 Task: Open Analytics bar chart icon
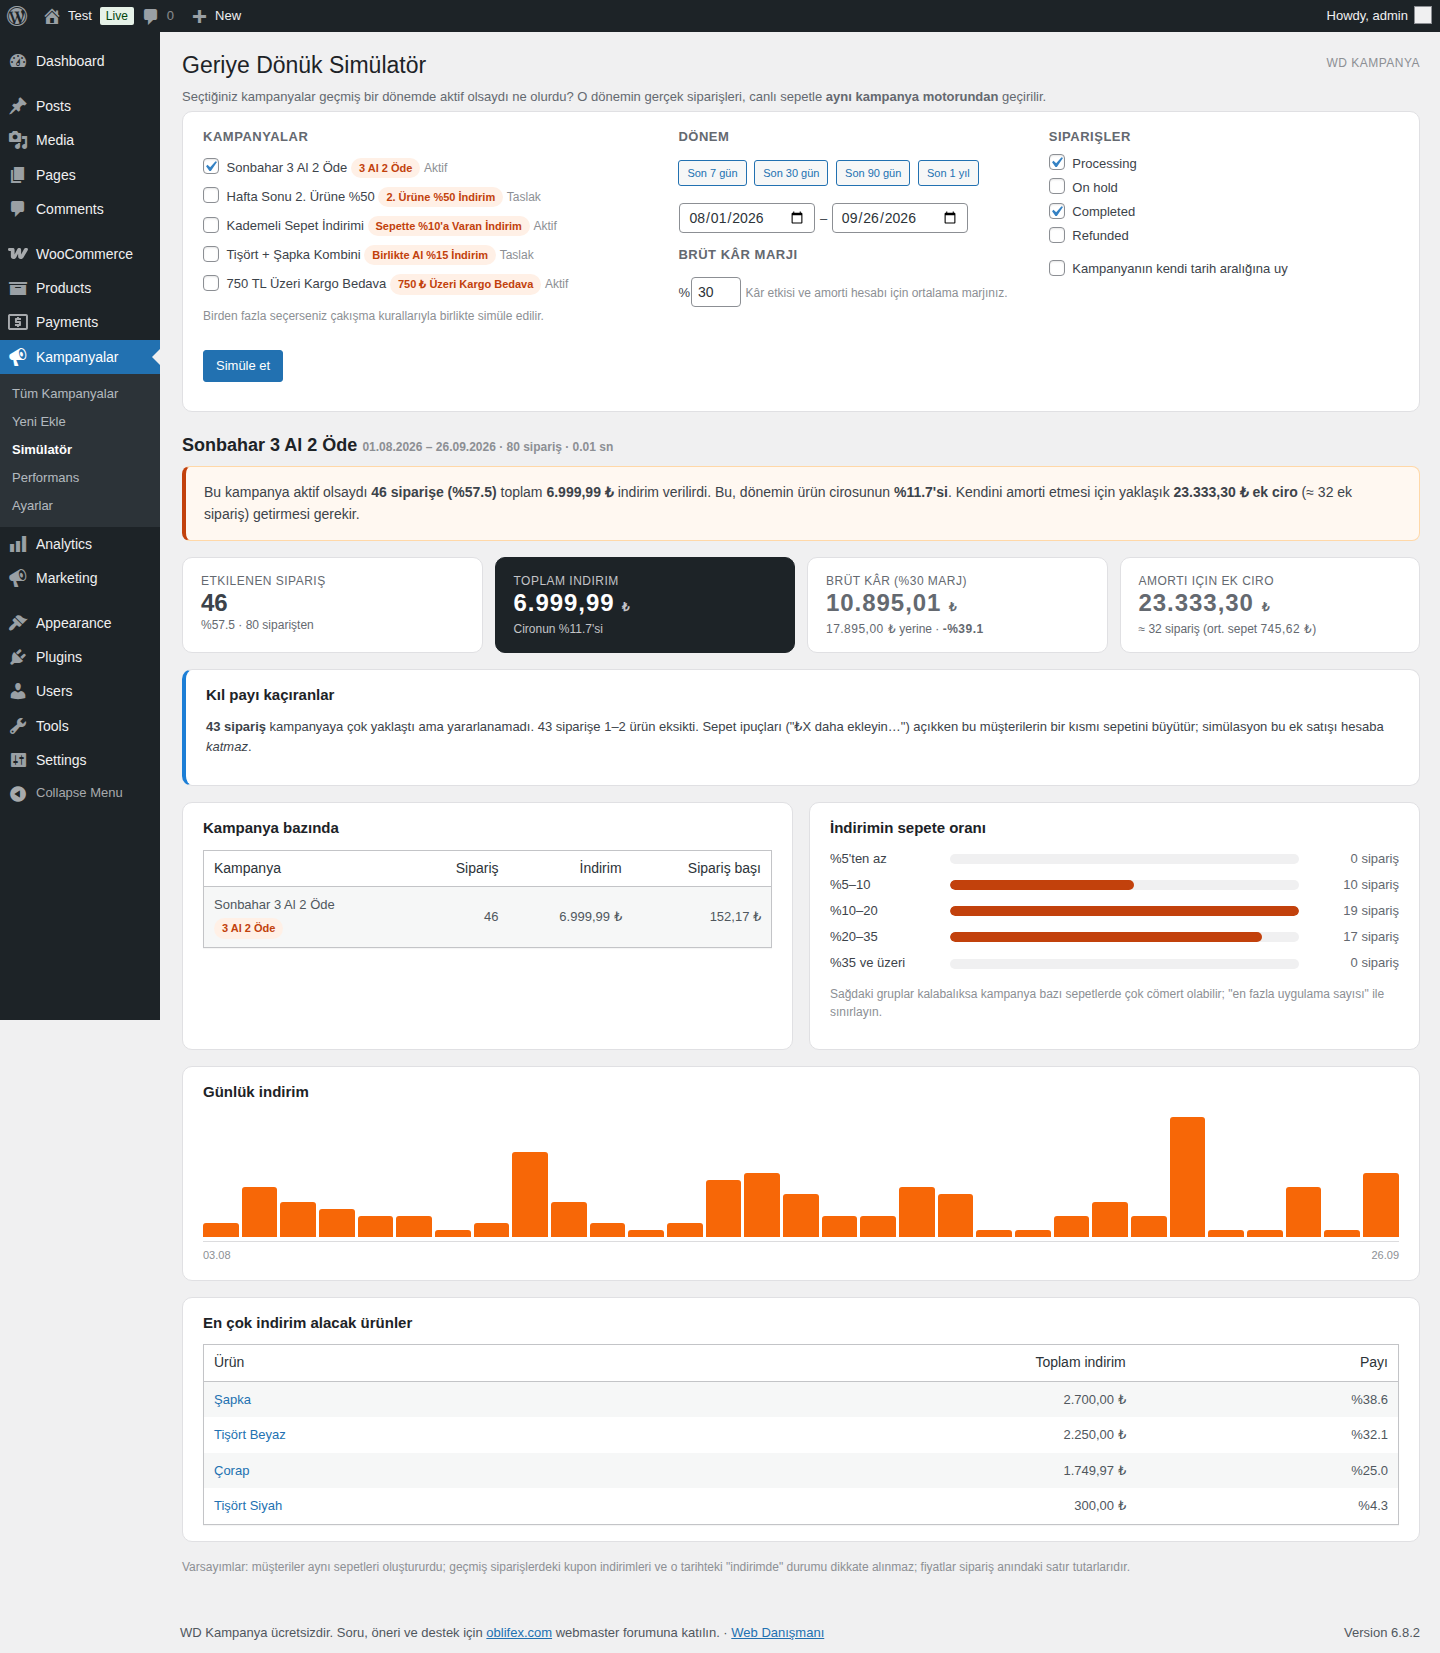[x=18, y=544]
